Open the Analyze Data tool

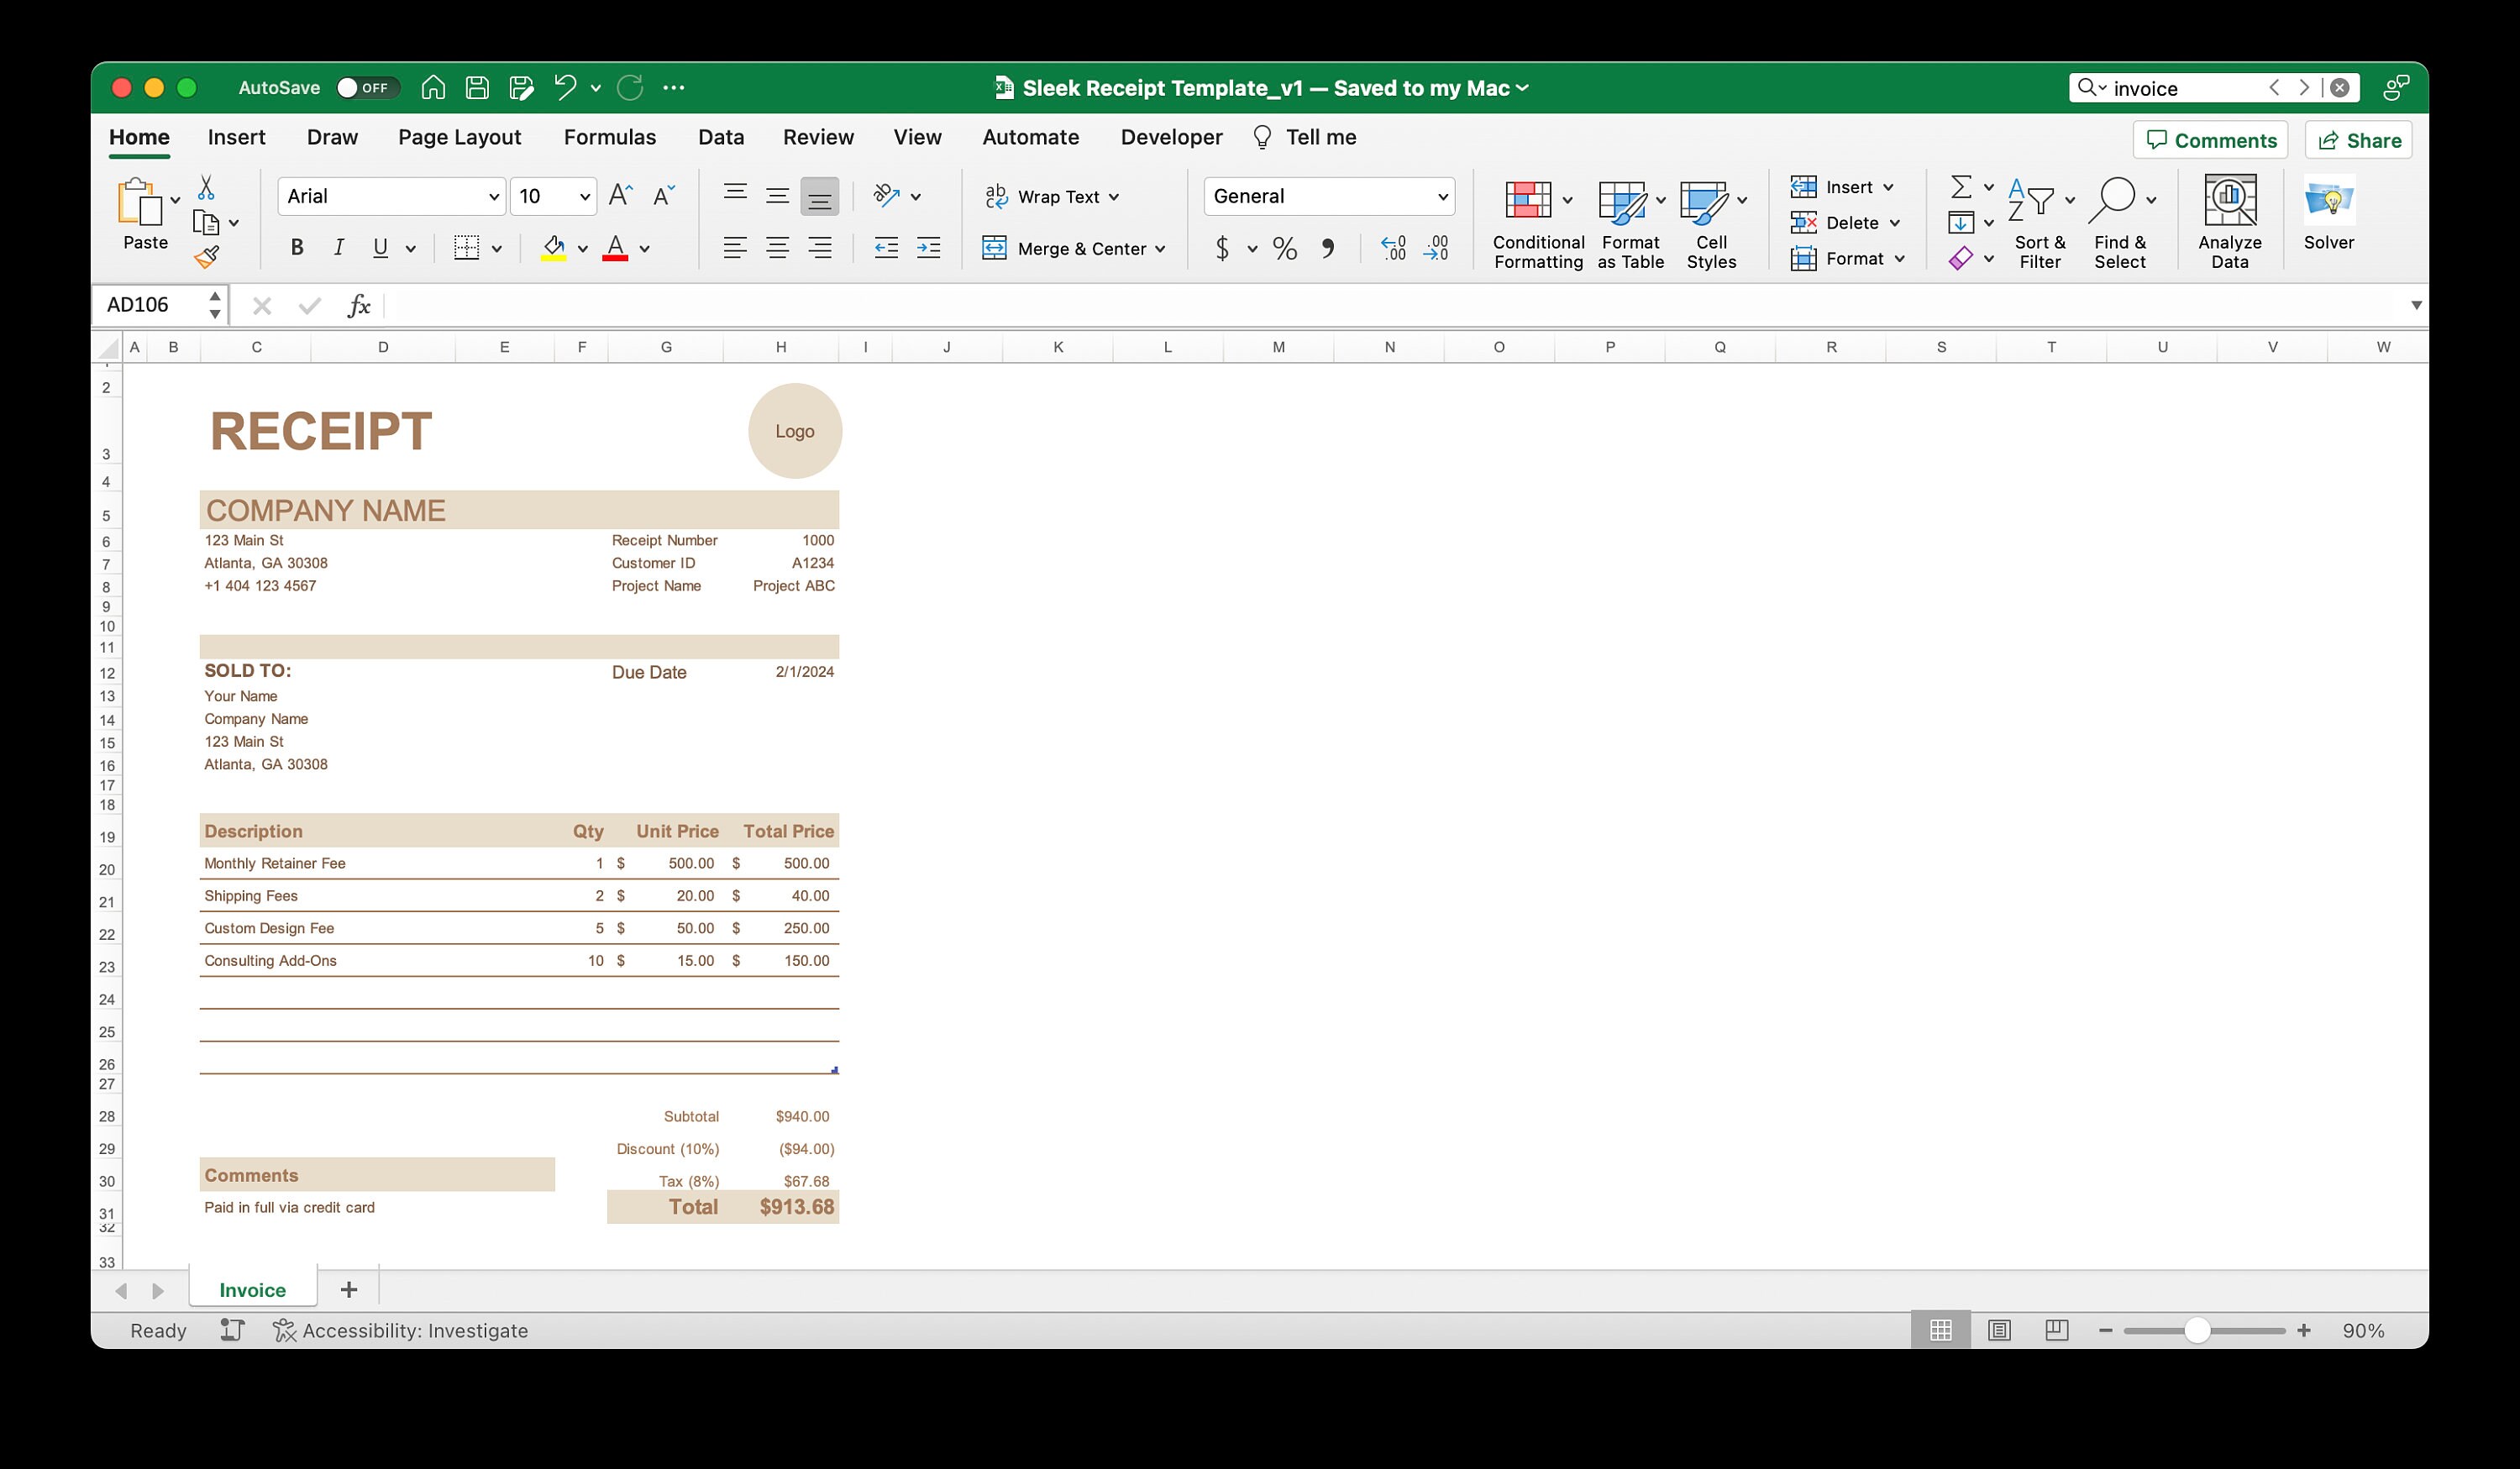tap(2229, 222)
